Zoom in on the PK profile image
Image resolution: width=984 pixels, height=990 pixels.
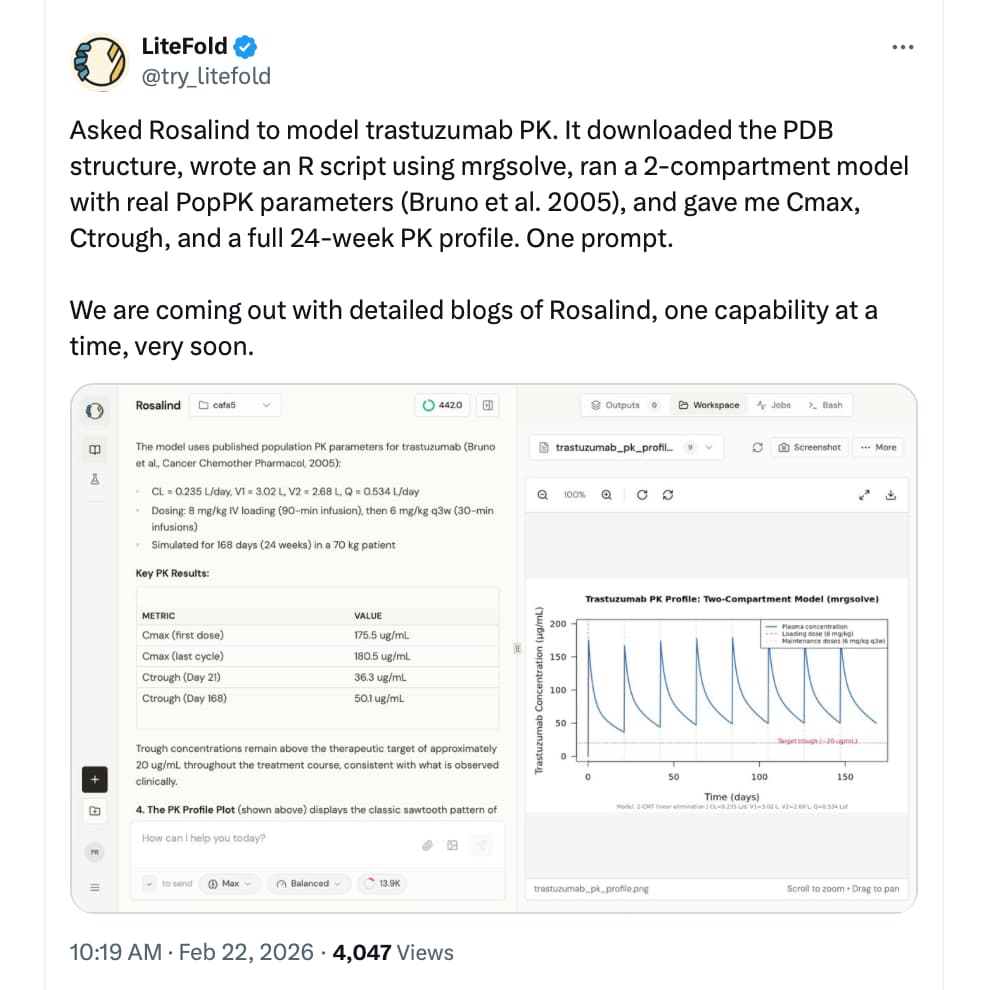606,494
